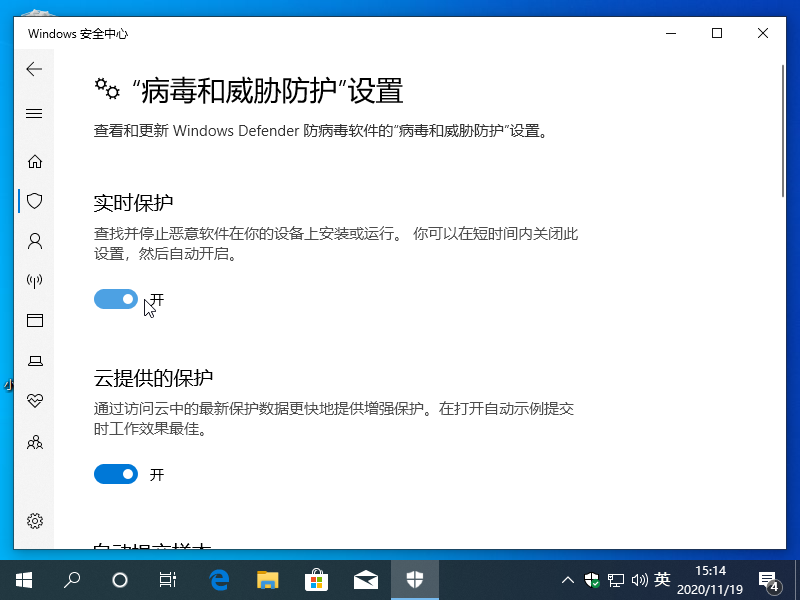Open Device performance & health heart icon
The height and width of the screenshot is (600, 800).
click(x=34, y=401)
